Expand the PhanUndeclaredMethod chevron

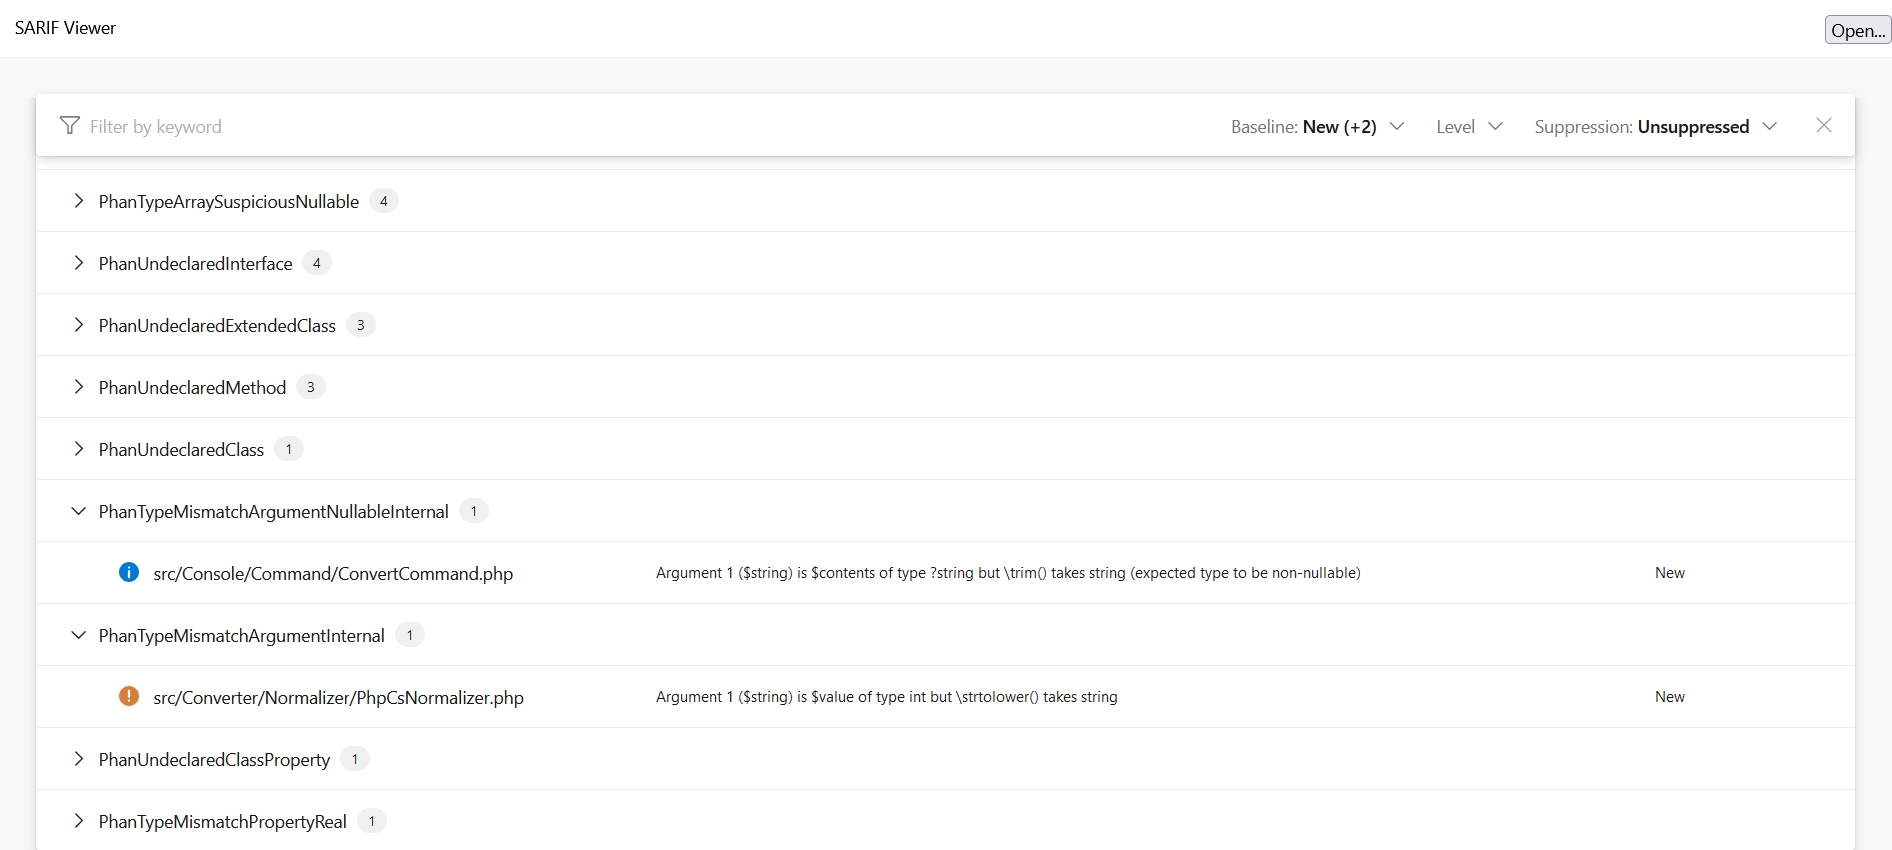[79, 387]
